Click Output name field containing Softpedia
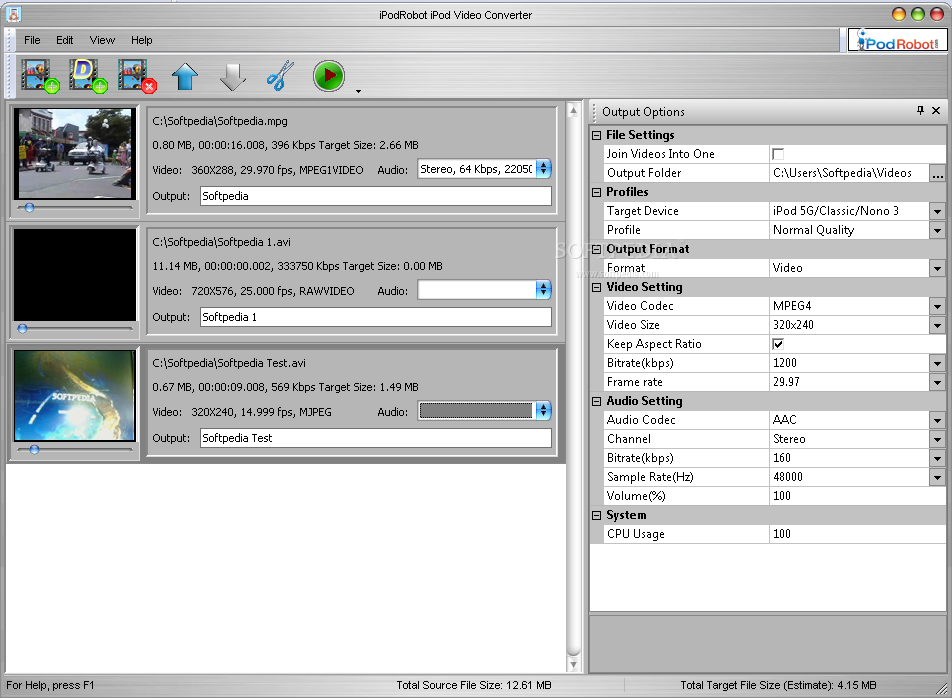 [x=376, y=196]
